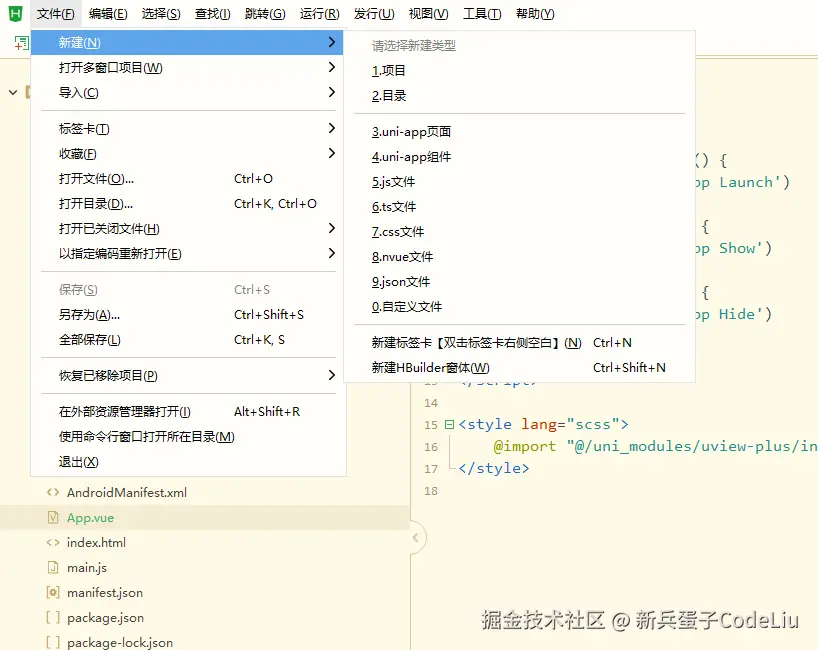Choose 另存为(A)... in file menu

point(89,315)
